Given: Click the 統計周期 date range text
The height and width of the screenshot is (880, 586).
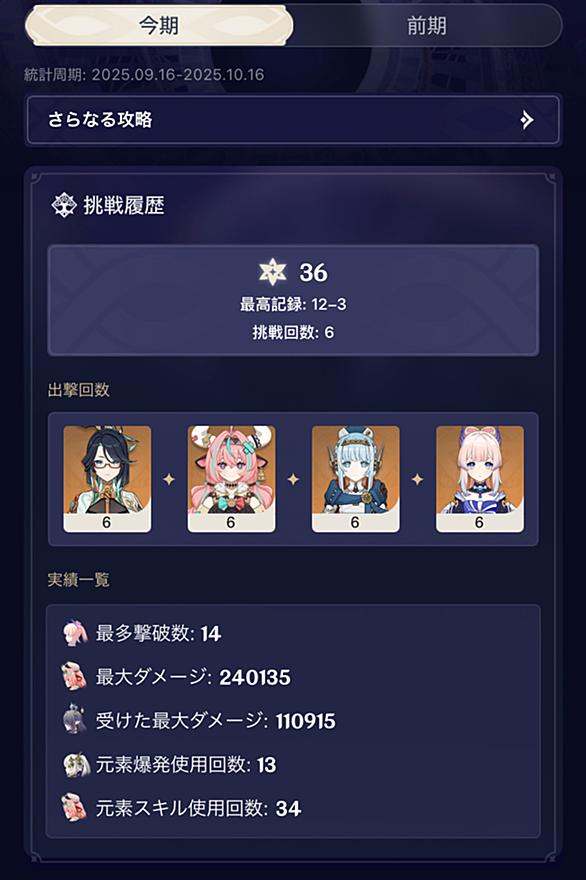Looking at the screenshot, I should click(x=144, y=75).
